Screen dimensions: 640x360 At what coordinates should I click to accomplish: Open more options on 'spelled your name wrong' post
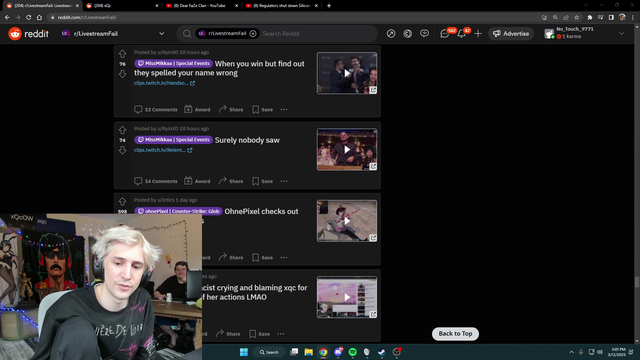284,109
